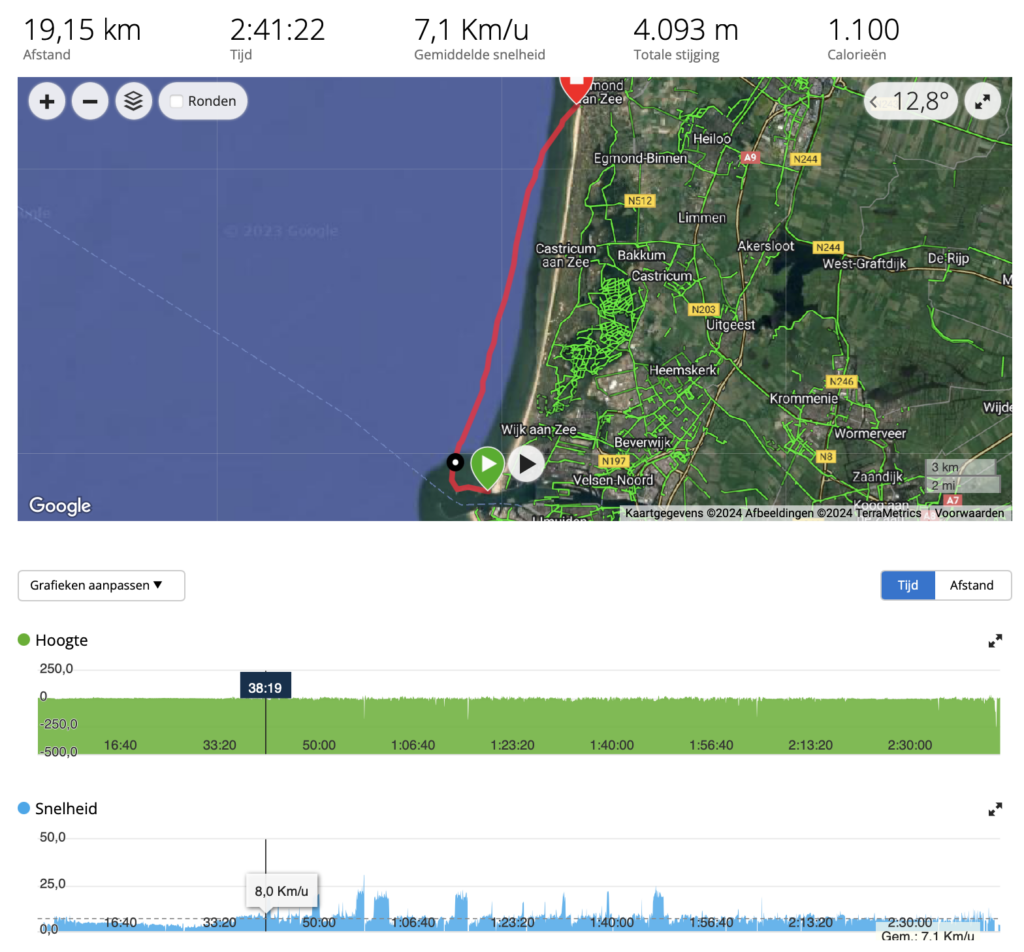Click the black route position dot

pyautogui.click(x=455, y=462)
